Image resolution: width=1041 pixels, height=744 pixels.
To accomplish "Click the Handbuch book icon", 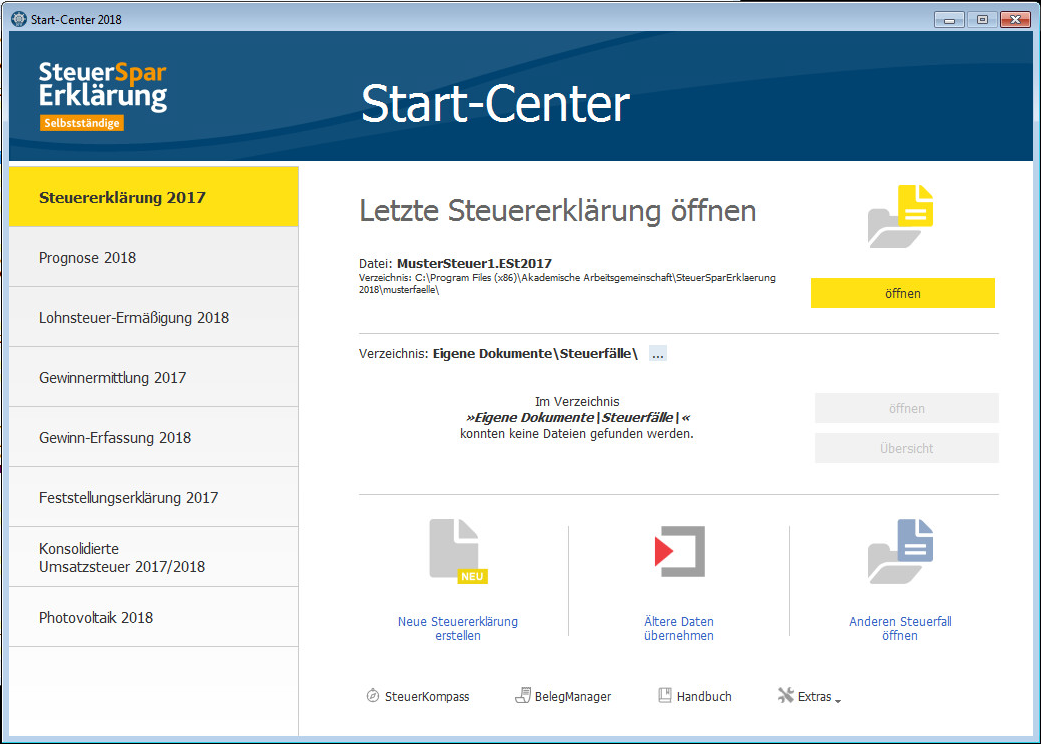I will pyautogui.click(x=665, y=695).
